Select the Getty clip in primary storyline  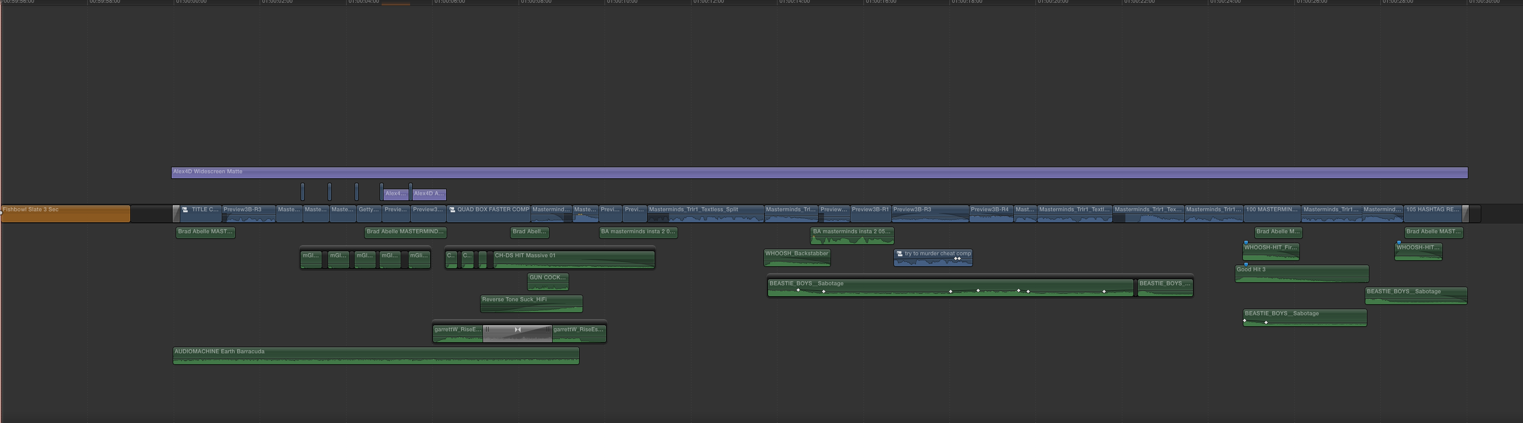coord(368,213)
